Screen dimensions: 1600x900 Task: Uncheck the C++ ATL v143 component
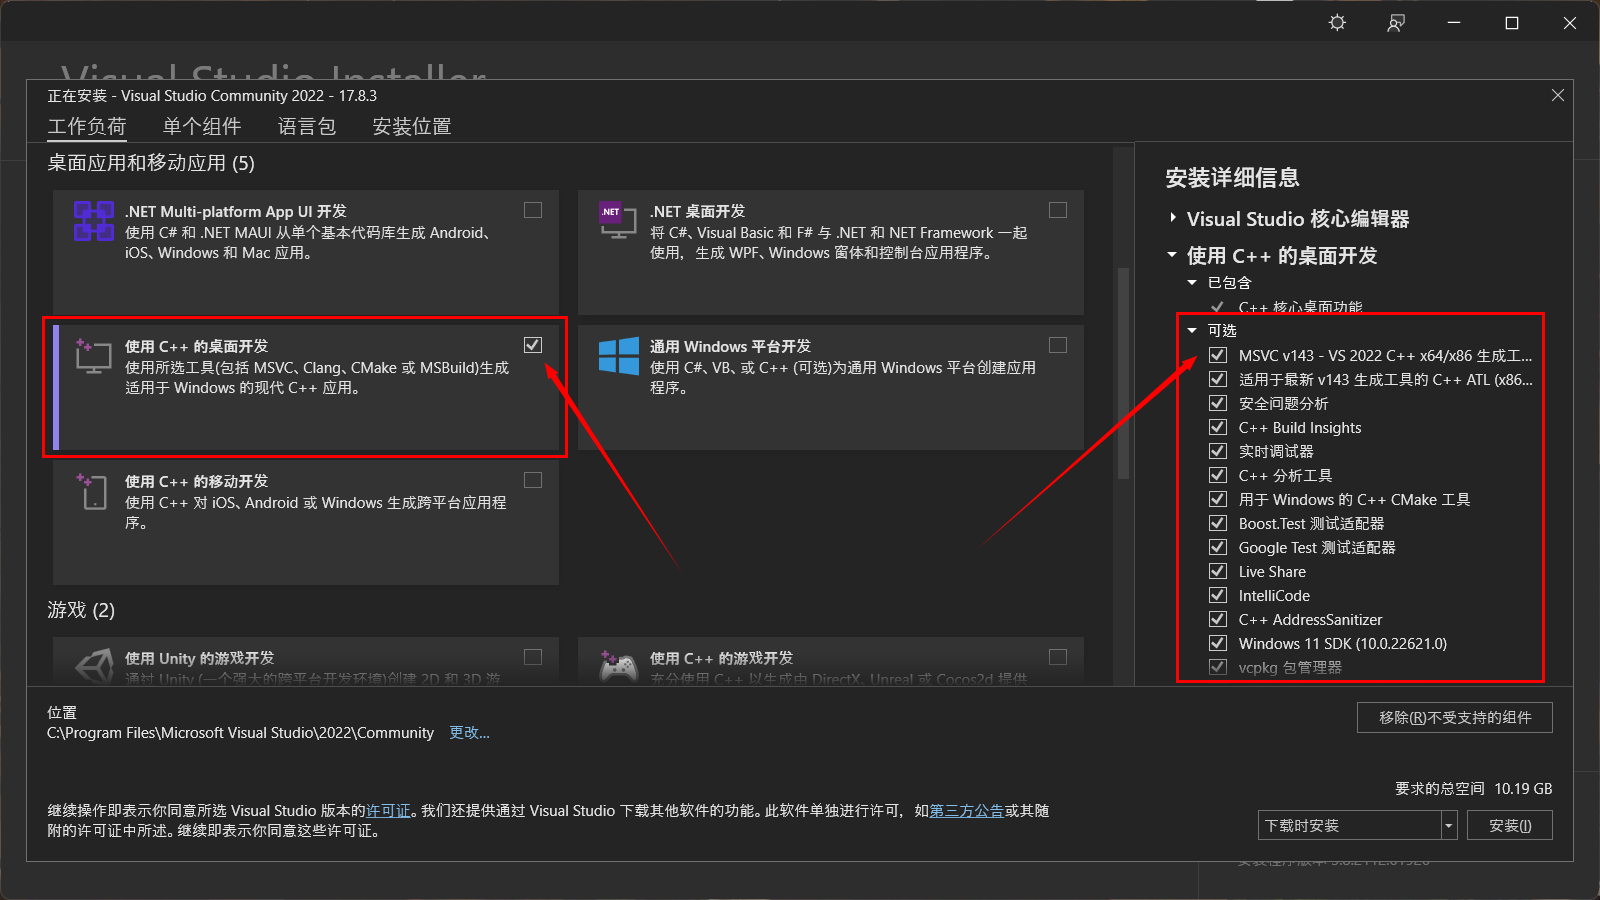(1218, 379)
